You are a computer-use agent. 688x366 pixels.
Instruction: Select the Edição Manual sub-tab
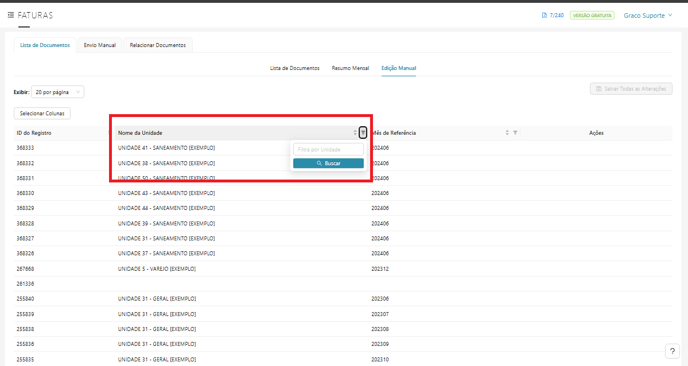[398, 68]
